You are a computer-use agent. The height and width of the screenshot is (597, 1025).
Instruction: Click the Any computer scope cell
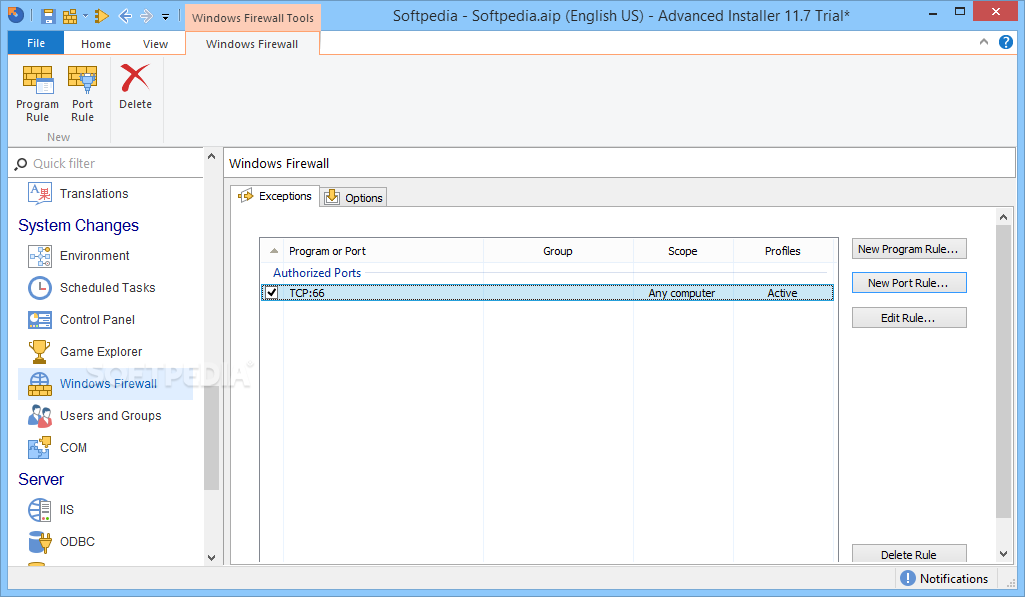point(682,293)
